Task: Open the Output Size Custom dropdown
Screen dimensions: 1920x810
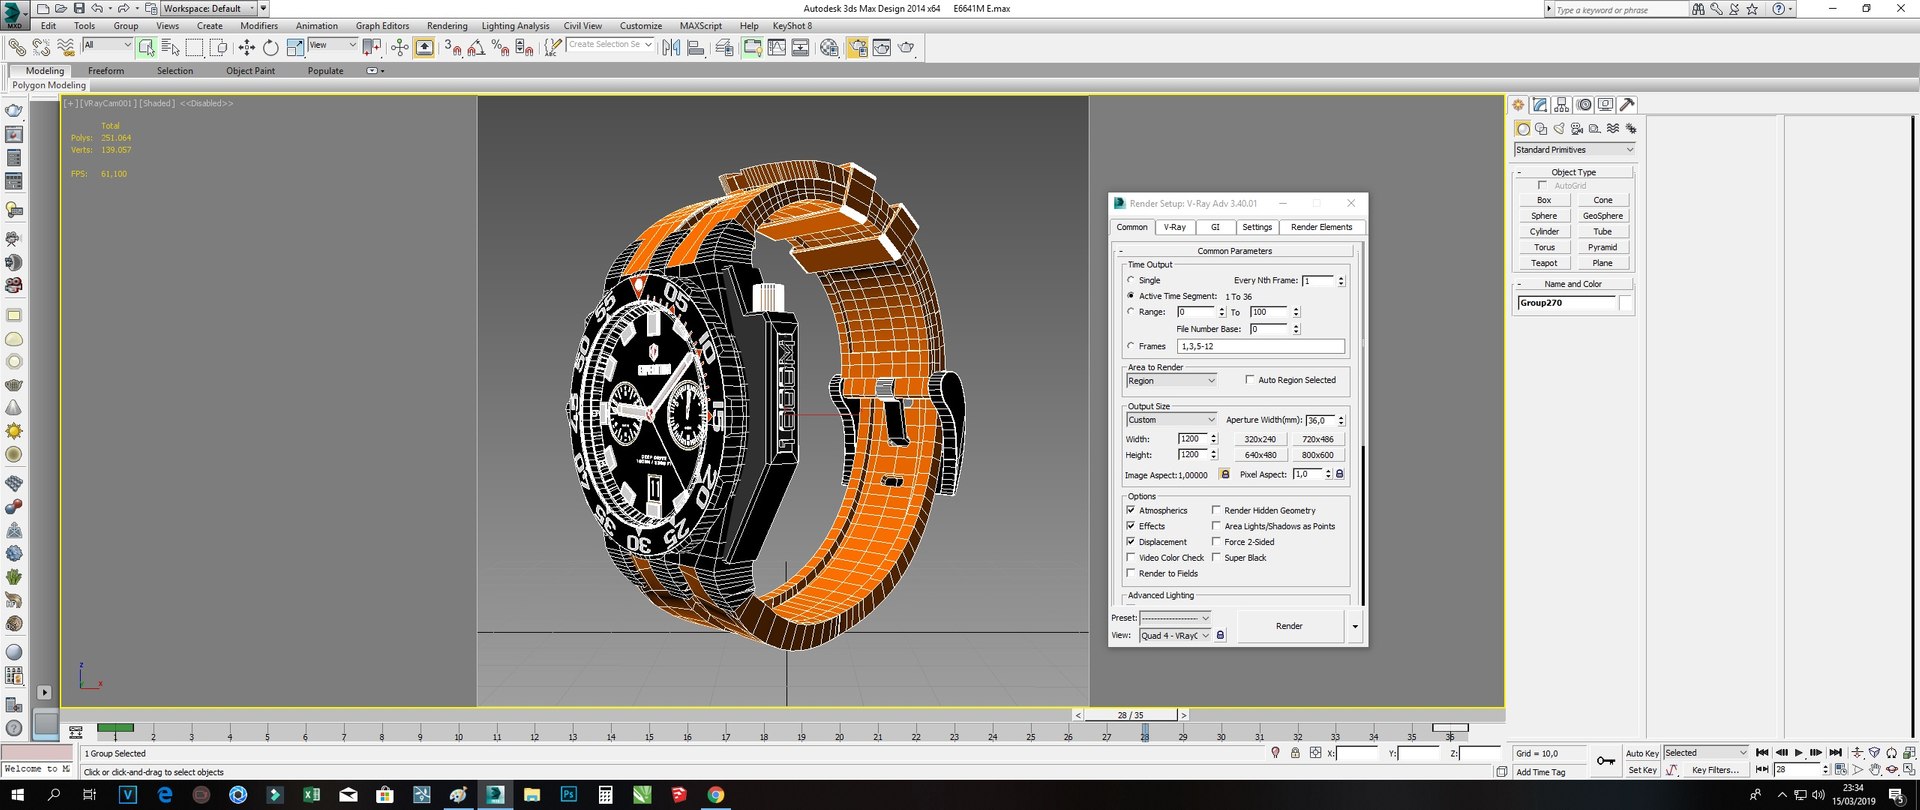Action: [x=1171, y=420]
